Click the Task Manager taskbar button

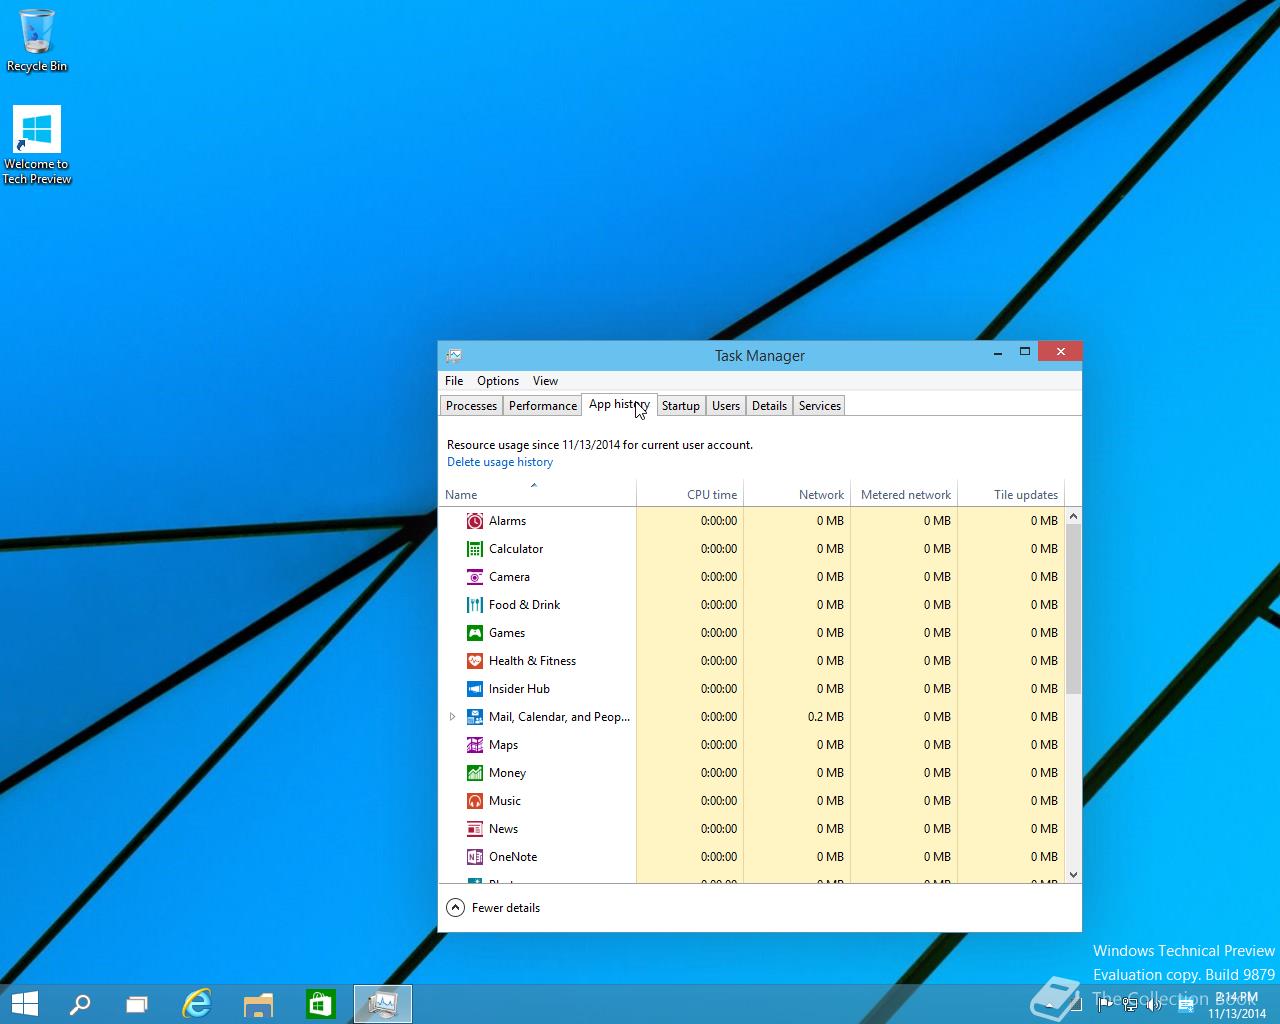click(383, 1003)
